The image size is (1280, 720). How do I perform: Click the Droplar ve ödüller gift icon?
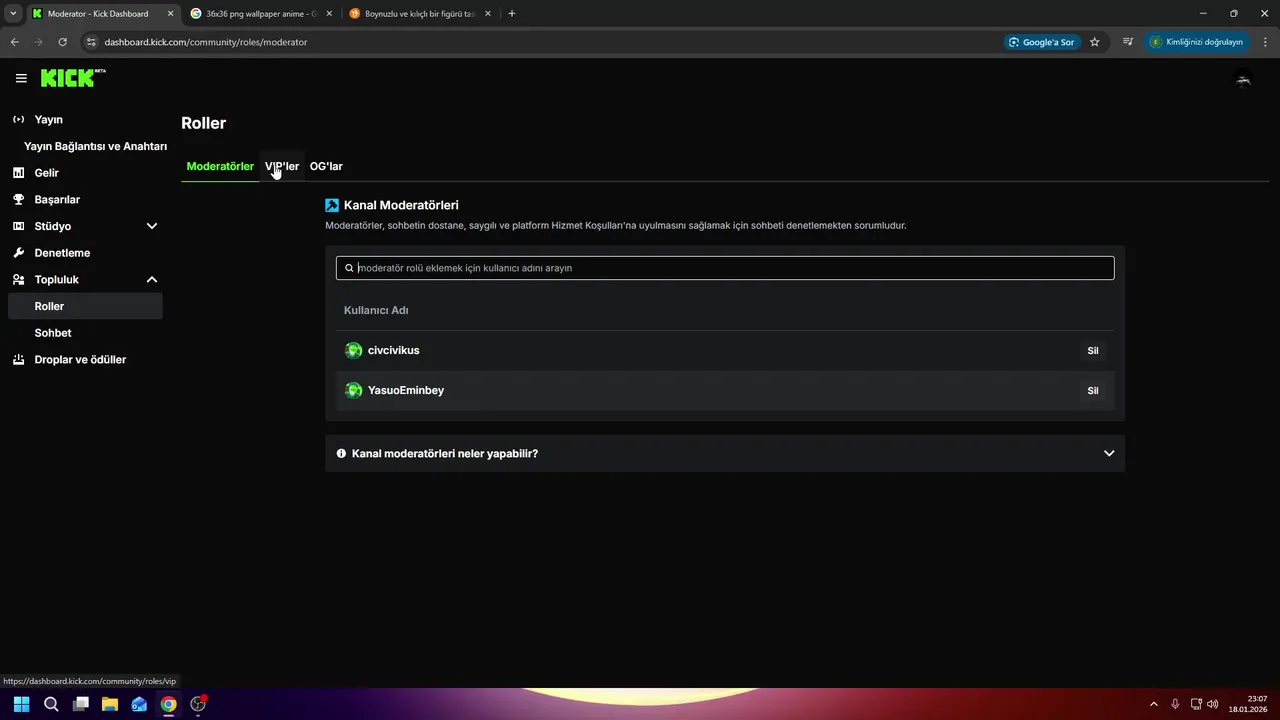[x=18, y=359]
